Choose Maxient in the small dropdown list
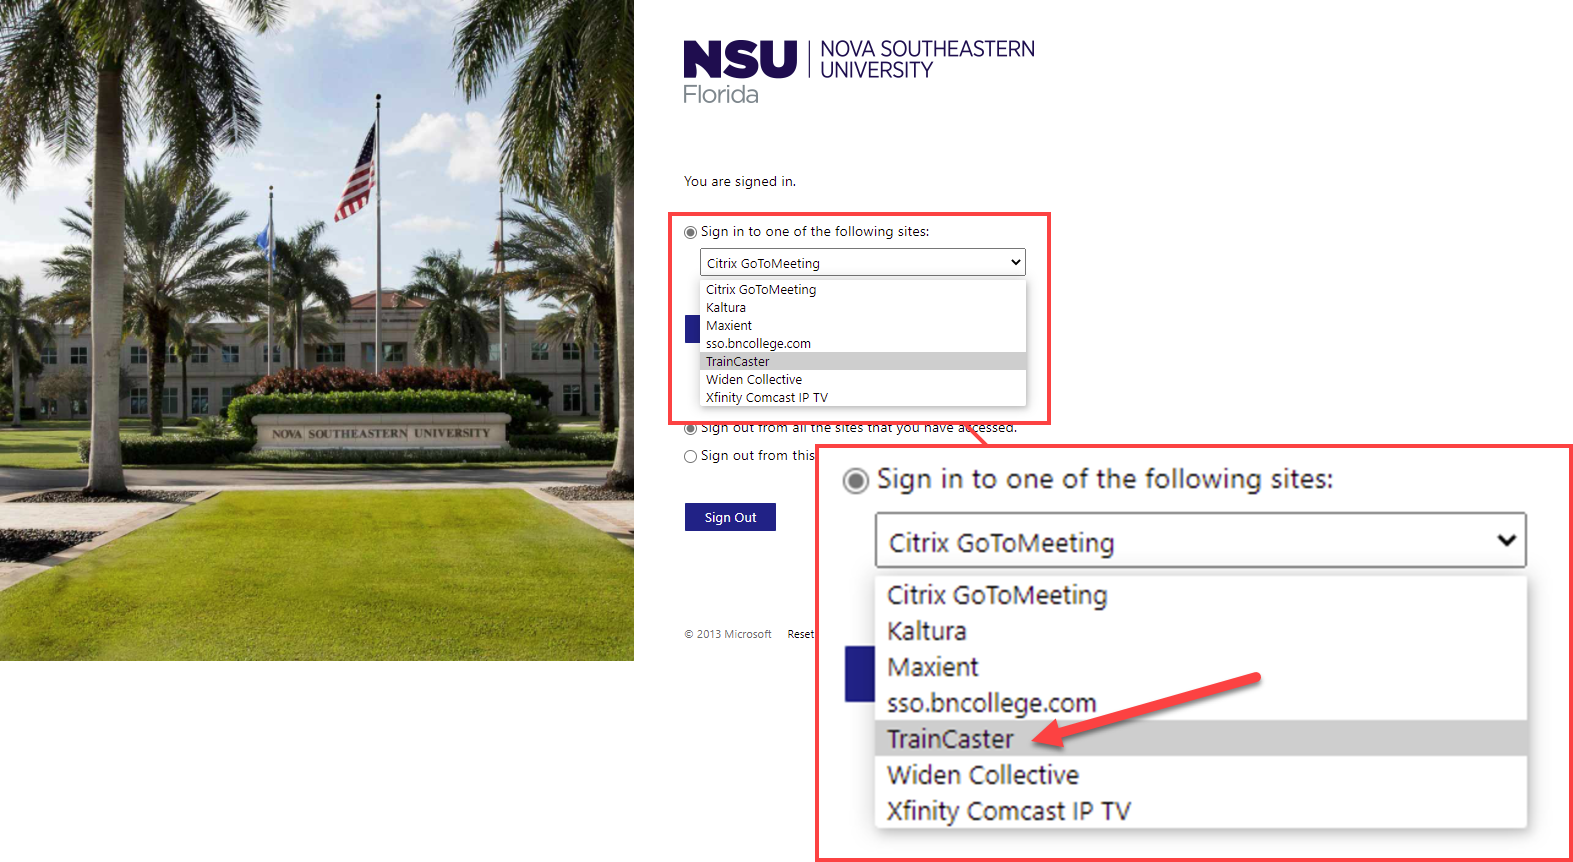The height and width of the screenshot is (862, 1573). (863, 326)
